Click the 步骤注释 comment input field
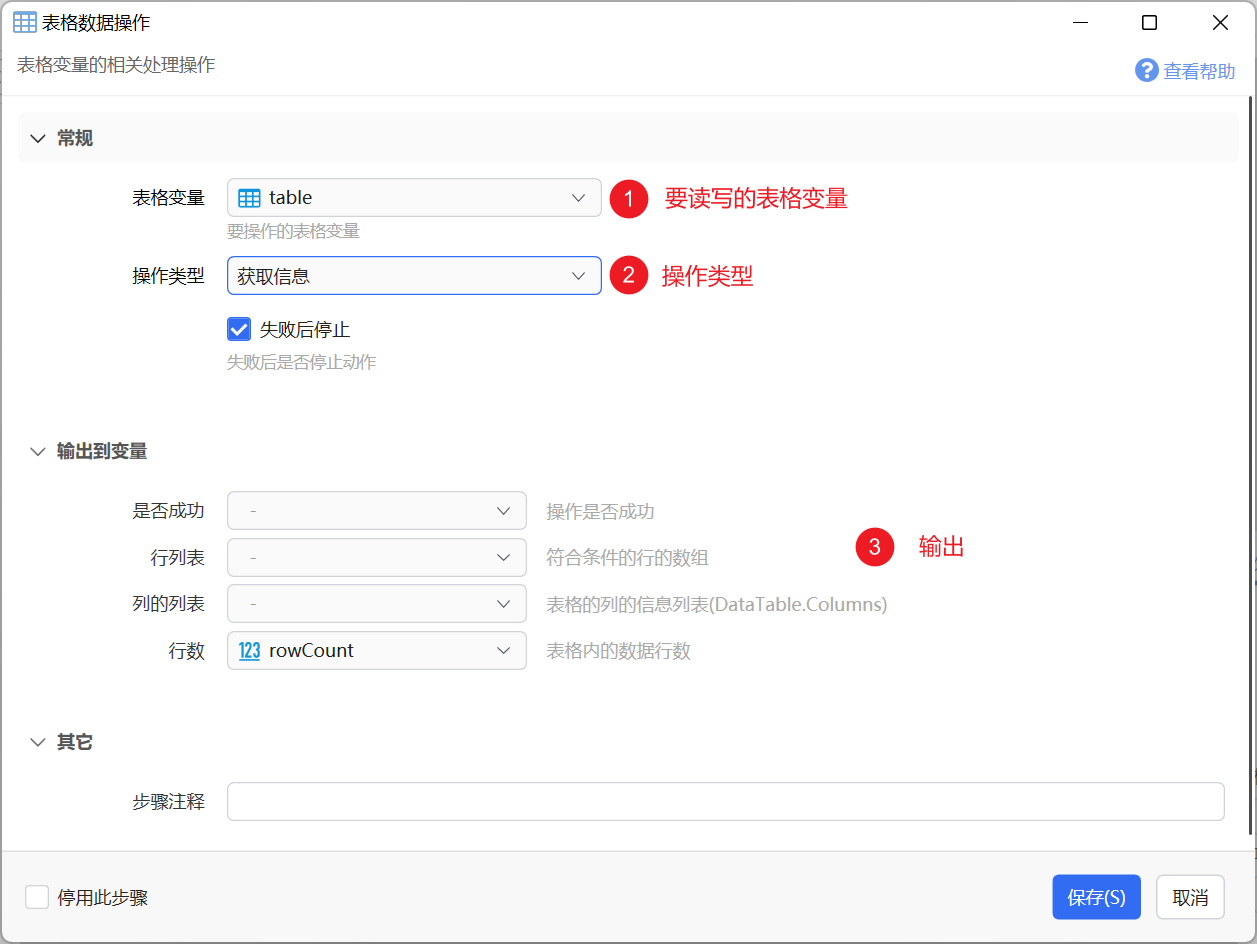The image size is (1257, 944). pyautogui.click(x=726, y=802)
